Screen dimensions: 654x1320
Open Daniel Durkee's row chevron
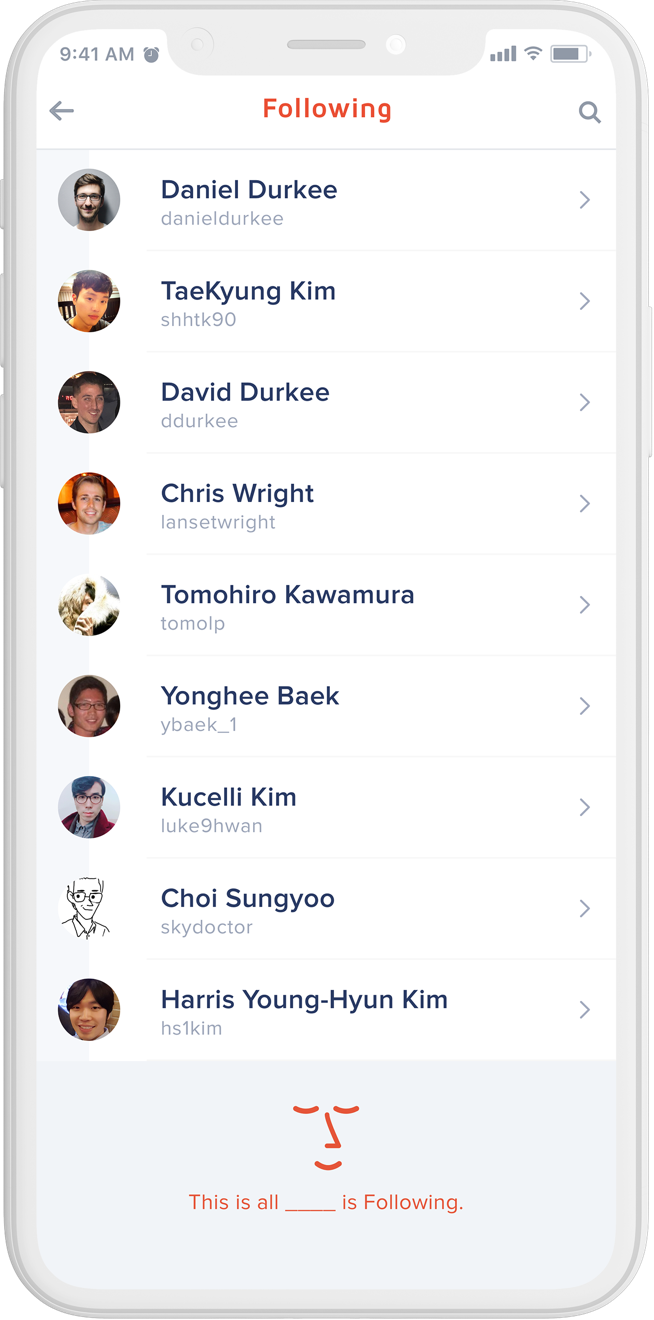(585, 200)
